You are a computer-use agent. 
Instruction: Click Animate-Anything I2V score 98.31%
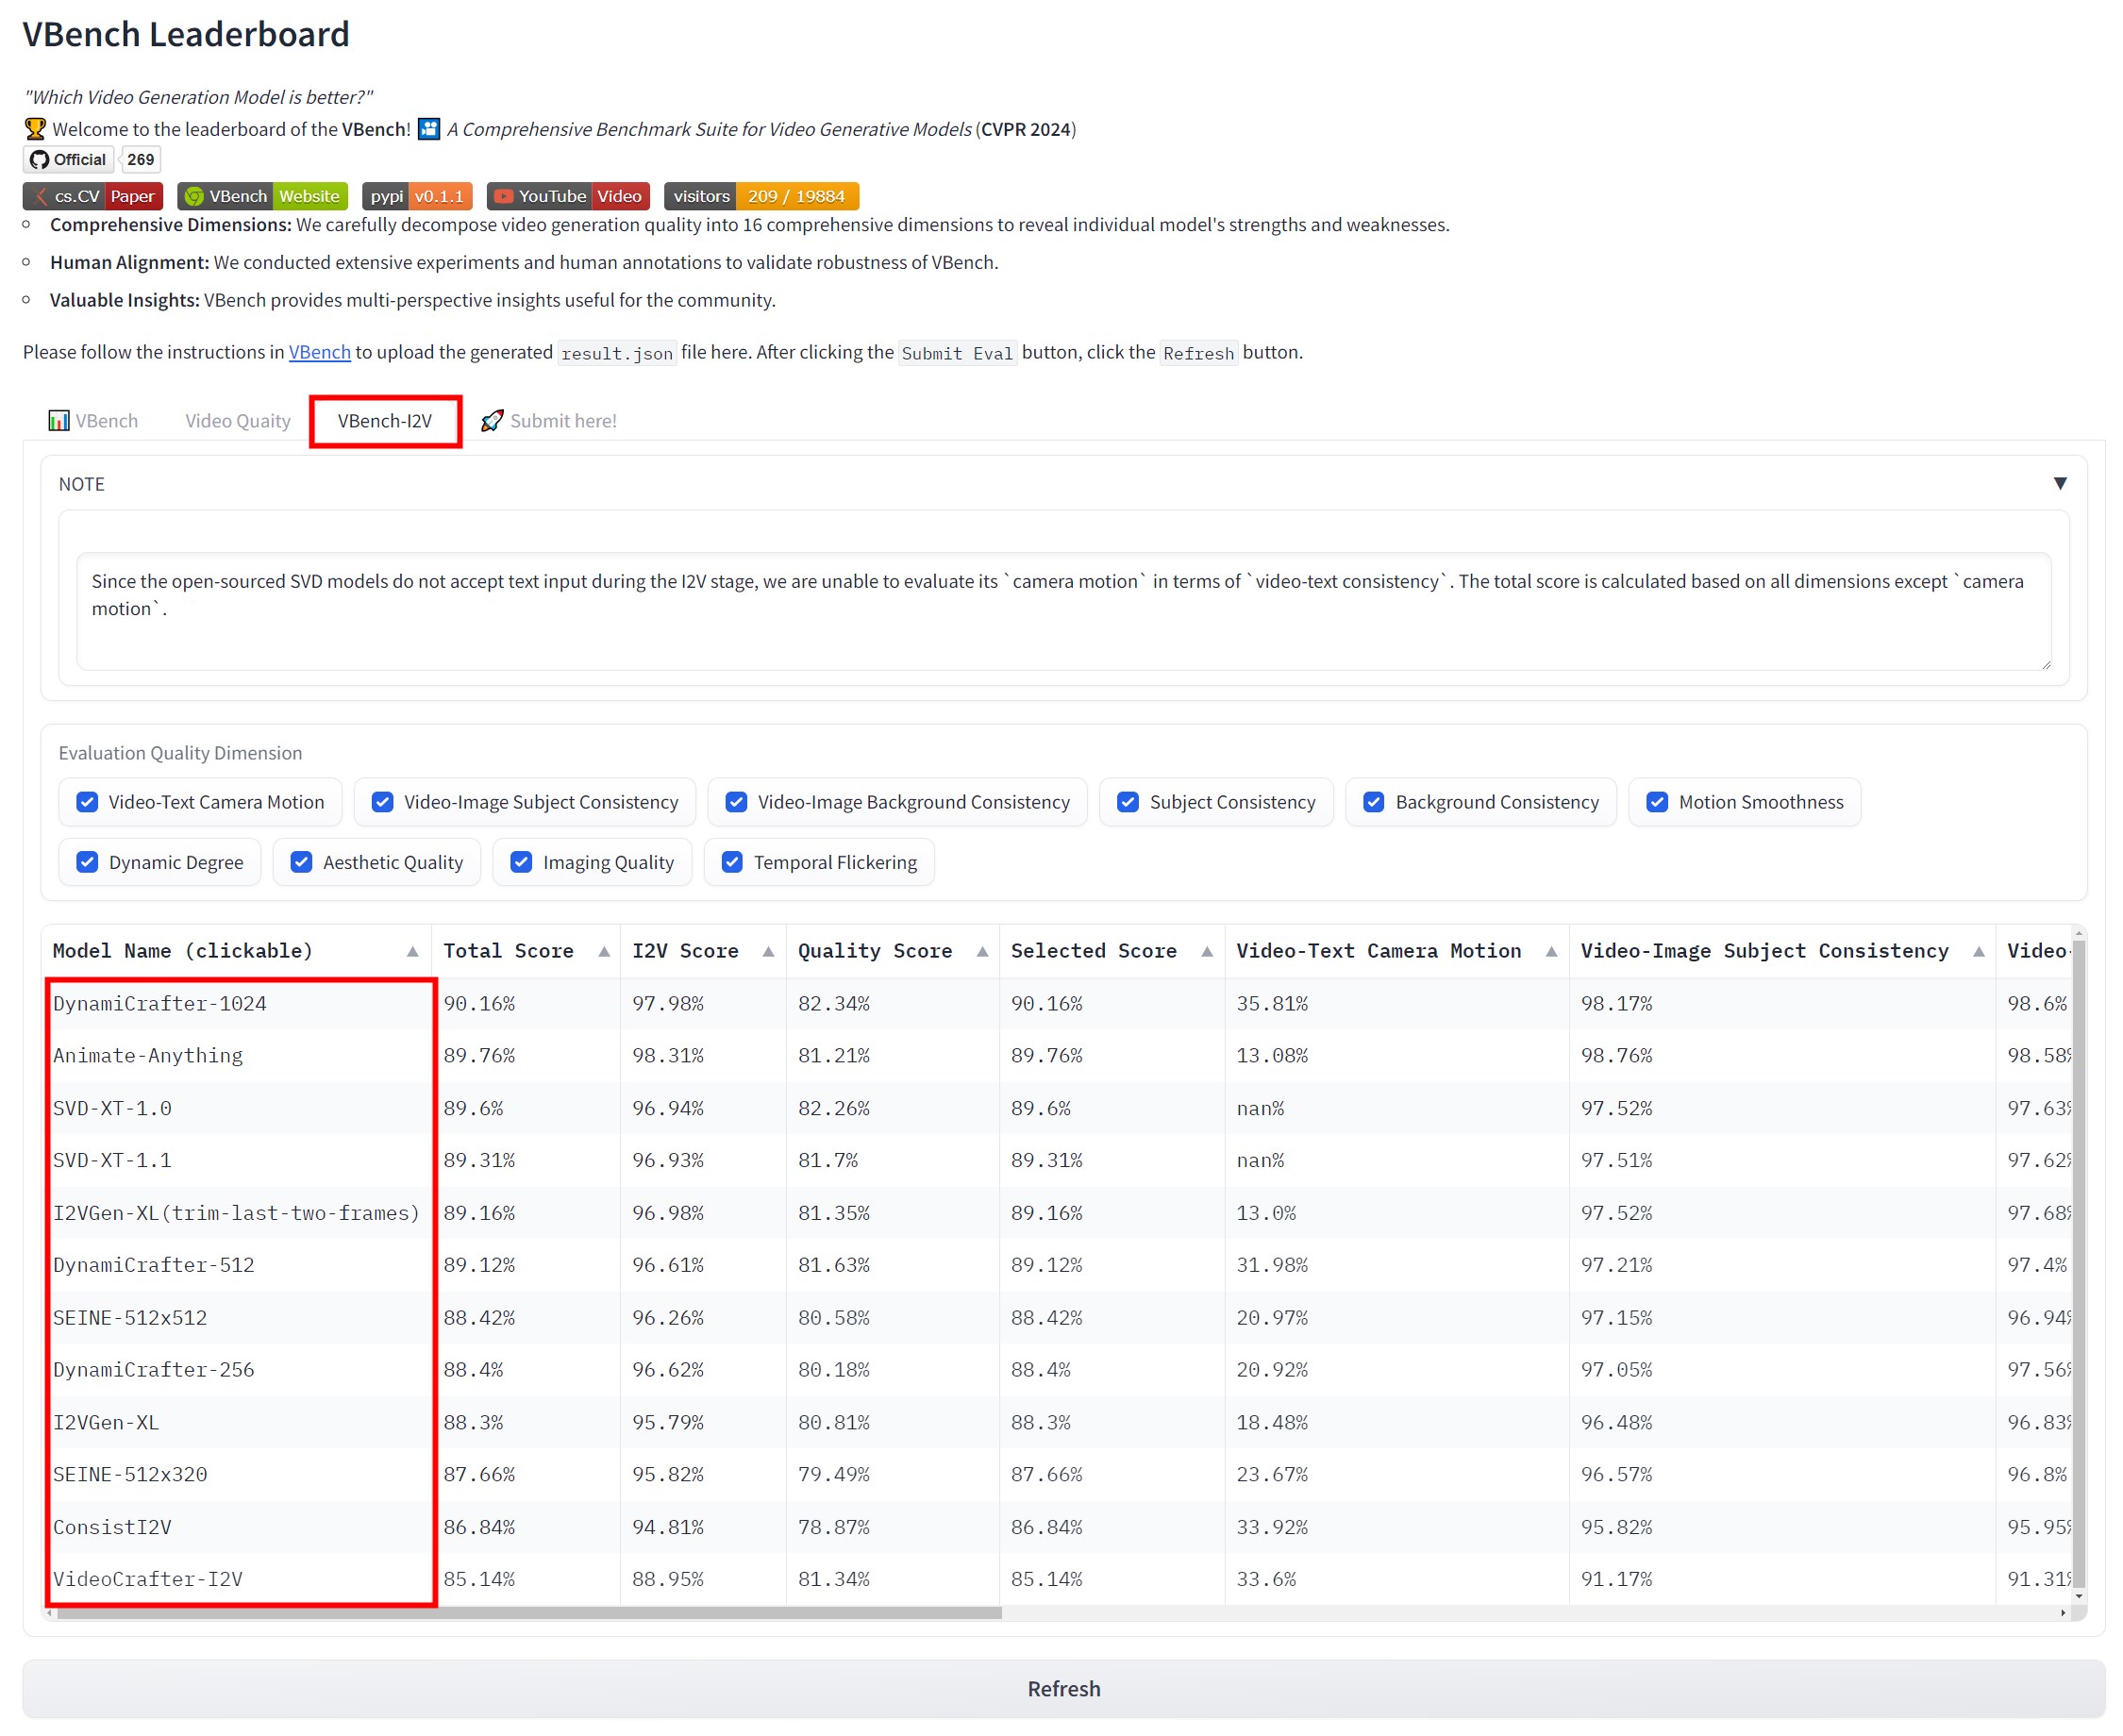667,1055
